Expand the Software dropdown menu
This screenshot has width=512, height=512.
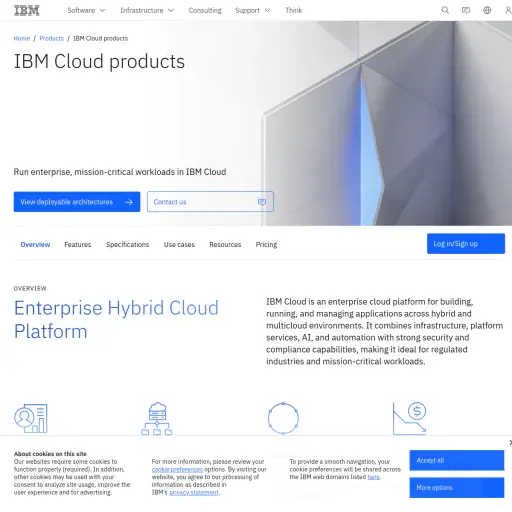(x=86, y=10)
